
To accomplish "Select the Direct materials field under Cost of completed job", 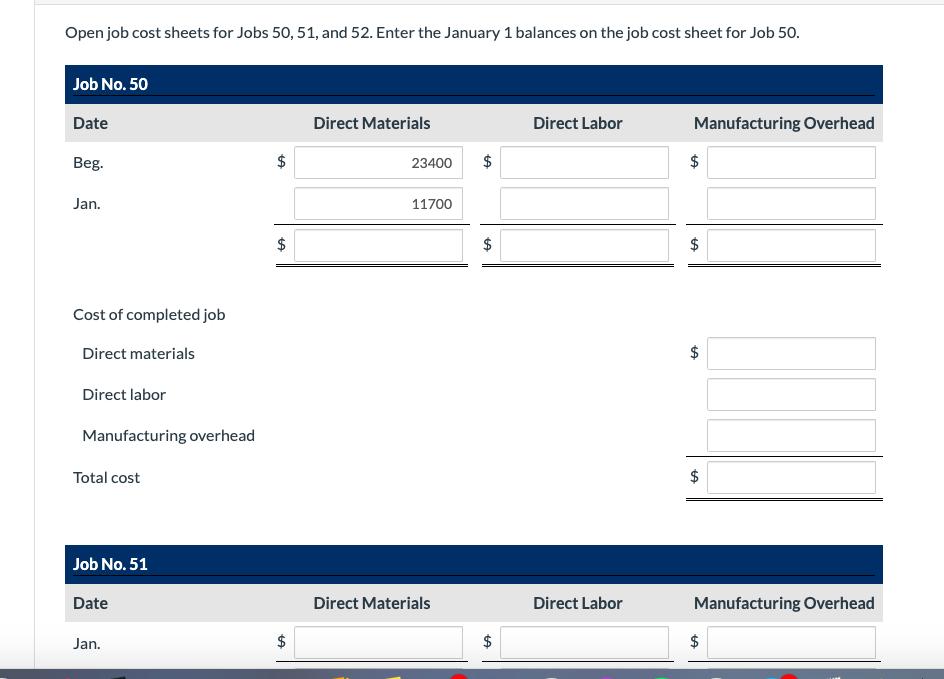I will point(791,353).
